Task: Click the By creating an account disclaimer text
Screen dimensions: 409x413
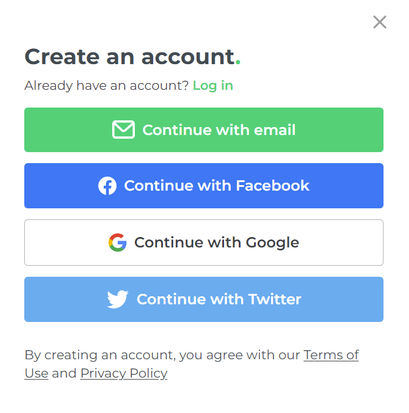Action: click(x=192, y=364)
